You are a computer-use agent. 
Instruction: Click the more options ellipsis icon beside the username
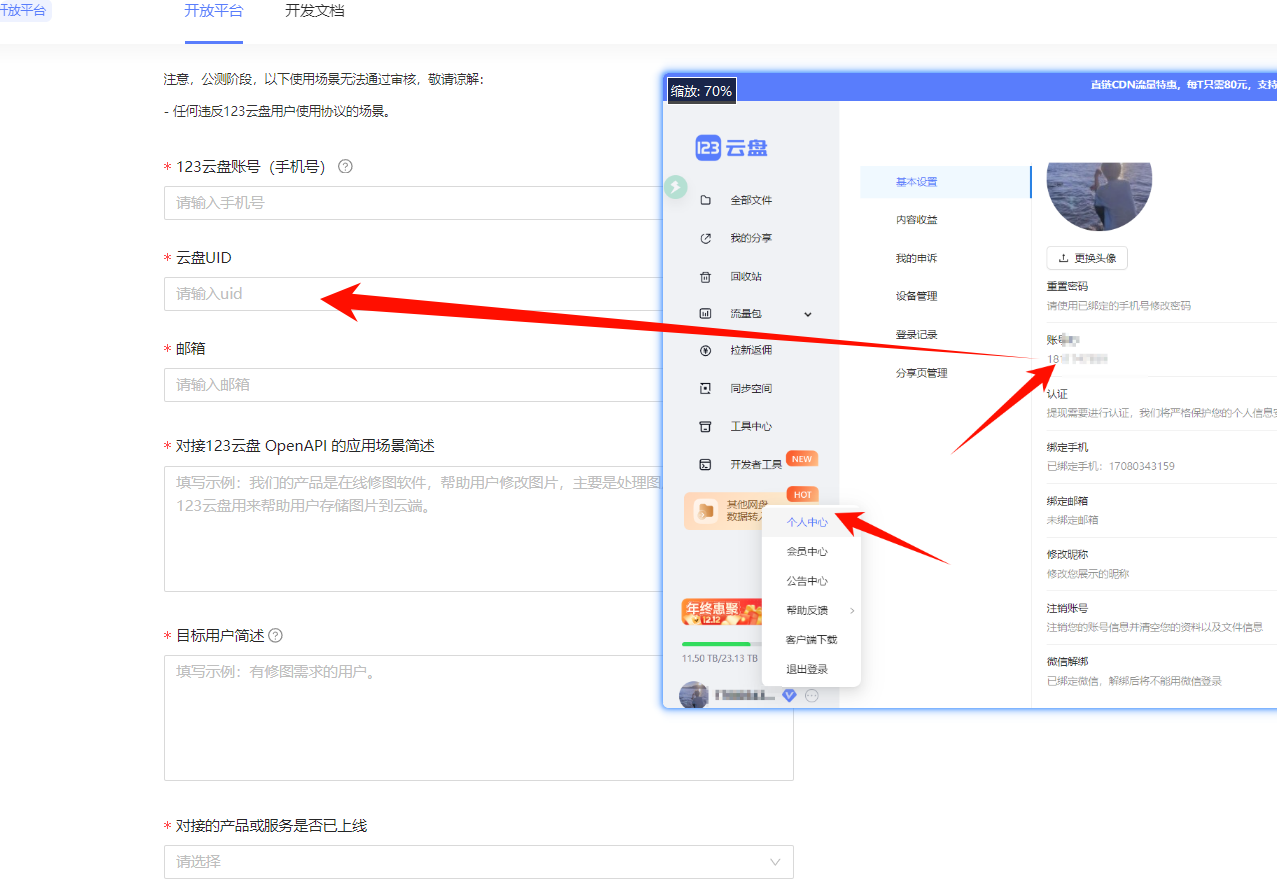tap(811, 696)
